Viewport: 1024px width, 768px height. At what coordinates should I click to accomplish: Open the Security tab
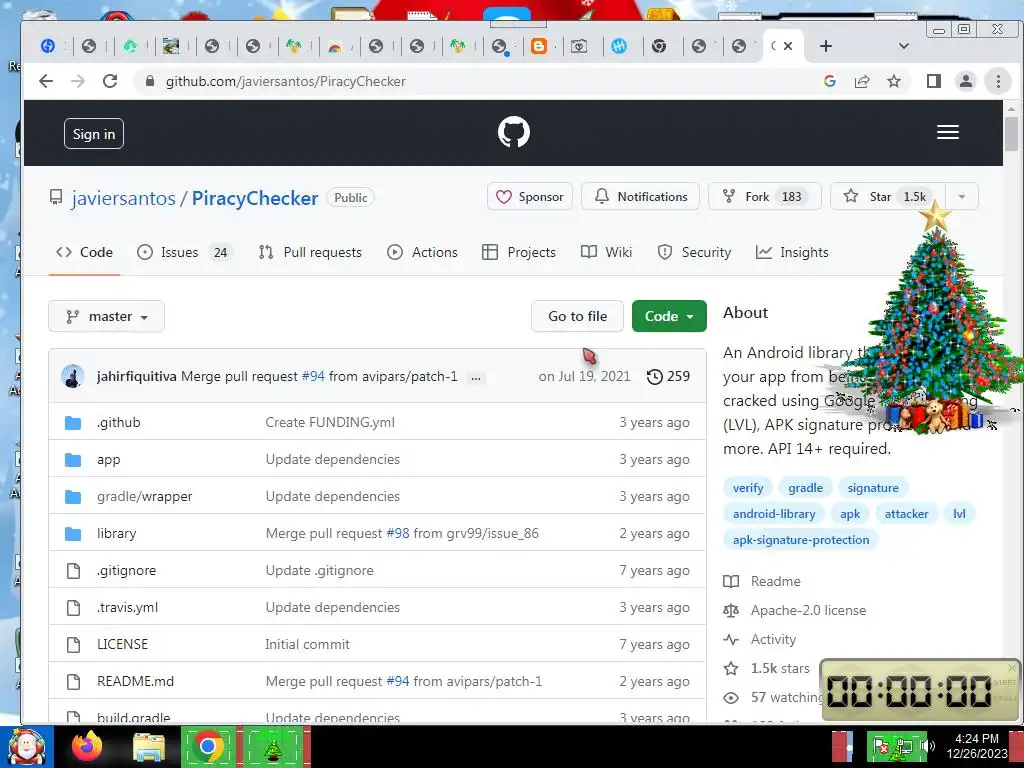(694, 252)
